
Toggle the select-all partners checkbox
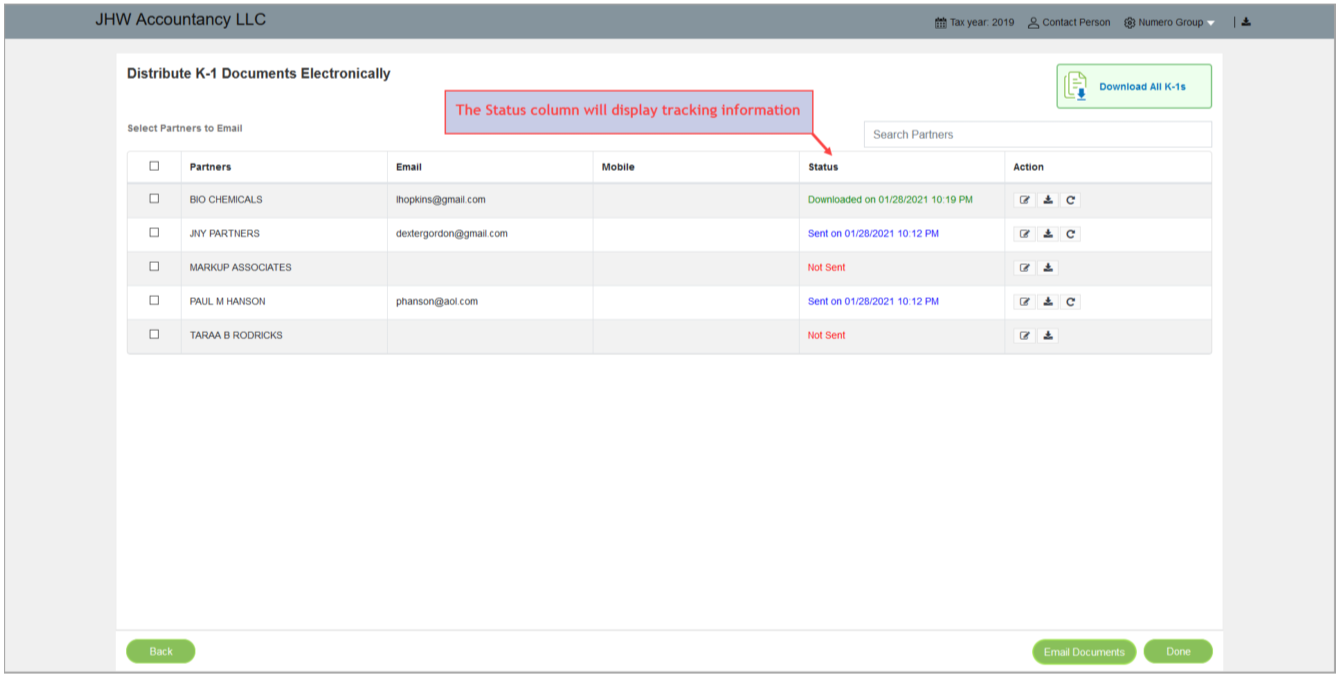point(154,166)
